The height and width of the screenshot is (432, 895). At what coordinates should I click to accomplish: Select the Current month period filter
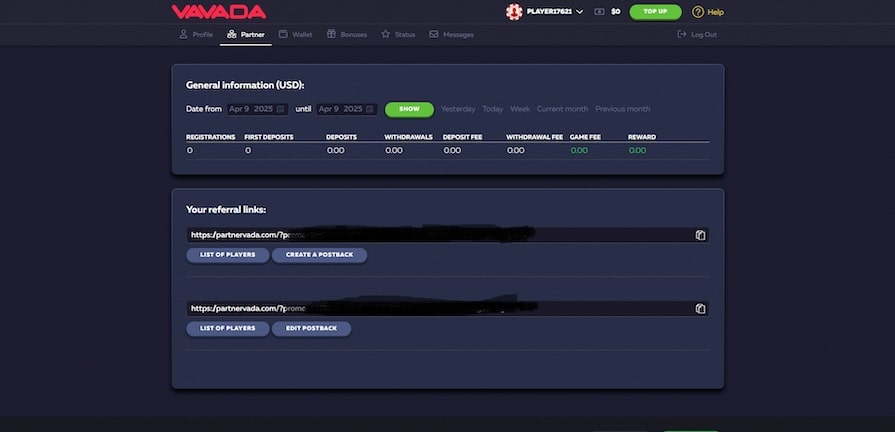[x=562, y=109]
